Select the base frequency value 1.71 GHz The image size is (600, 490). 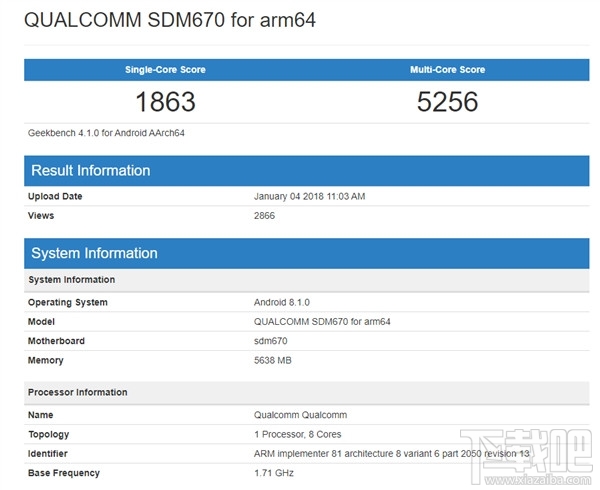[x=274, y=473]
